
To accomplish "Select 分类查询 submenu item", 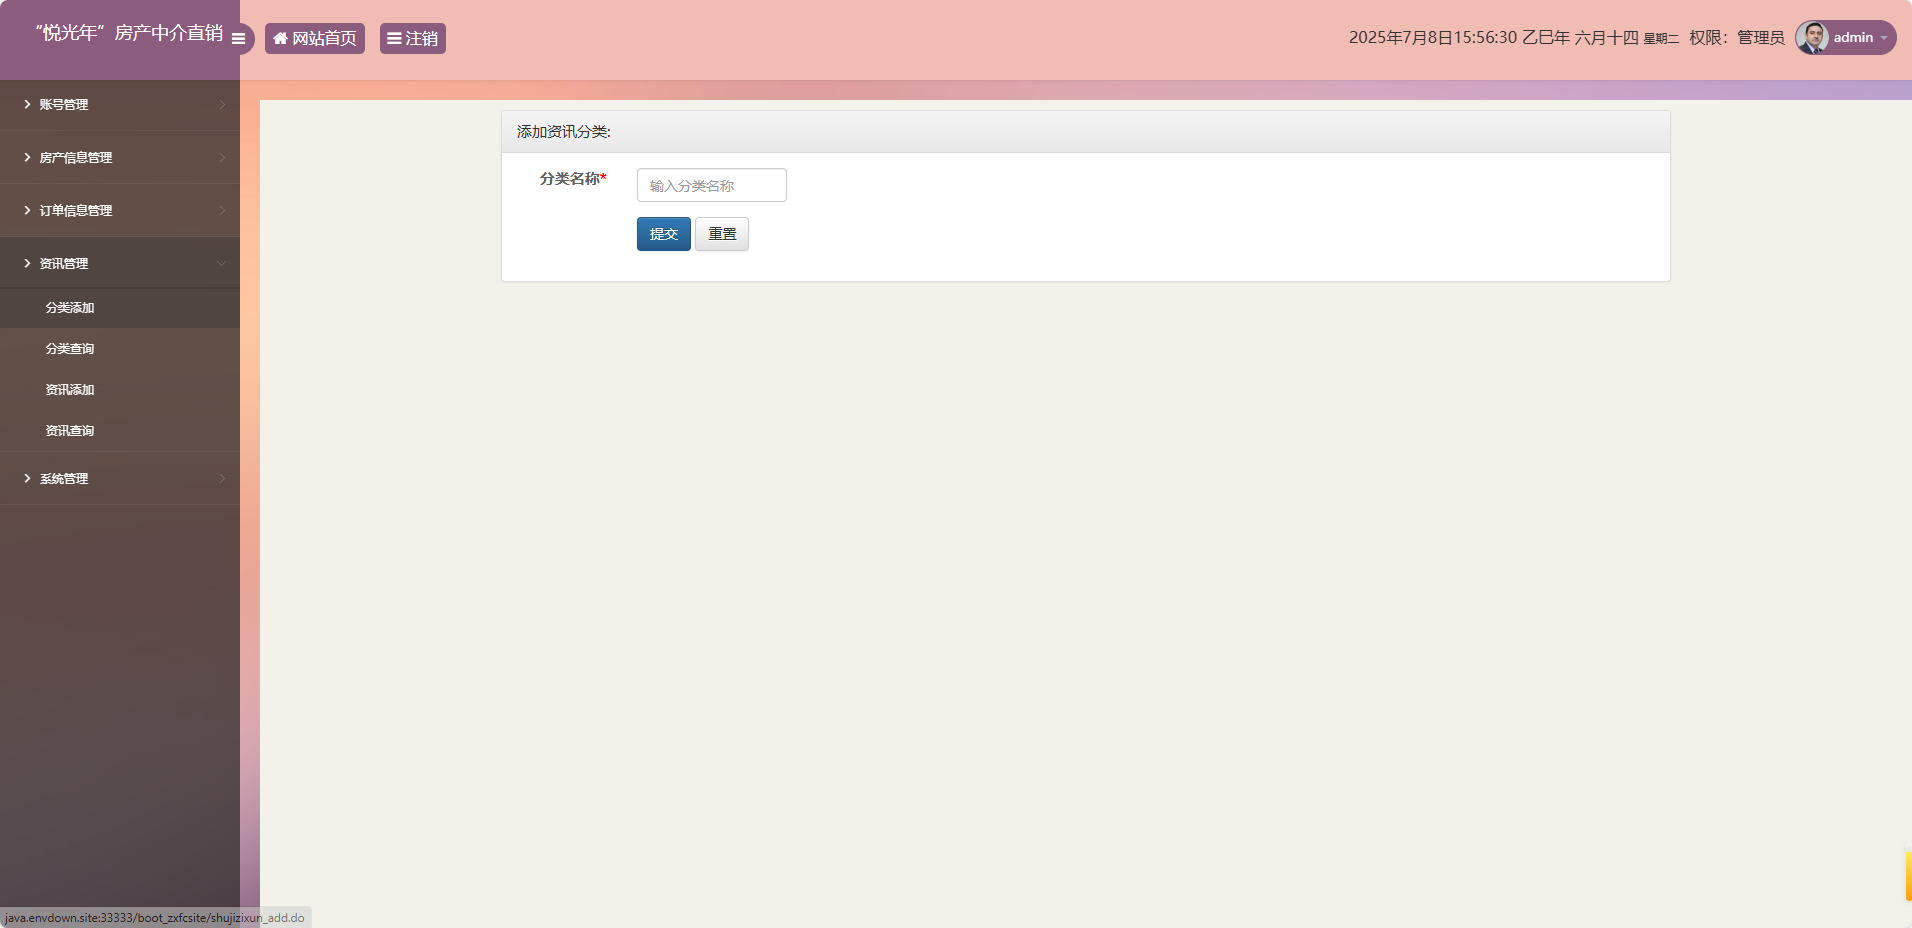I will point(120,349).
